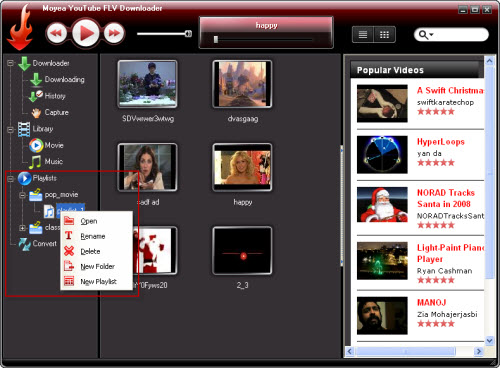This screenshot has width=500, height=368.
Task: Click the Library film strip icon
Action: pyautogui.click(x=24, y=129)
